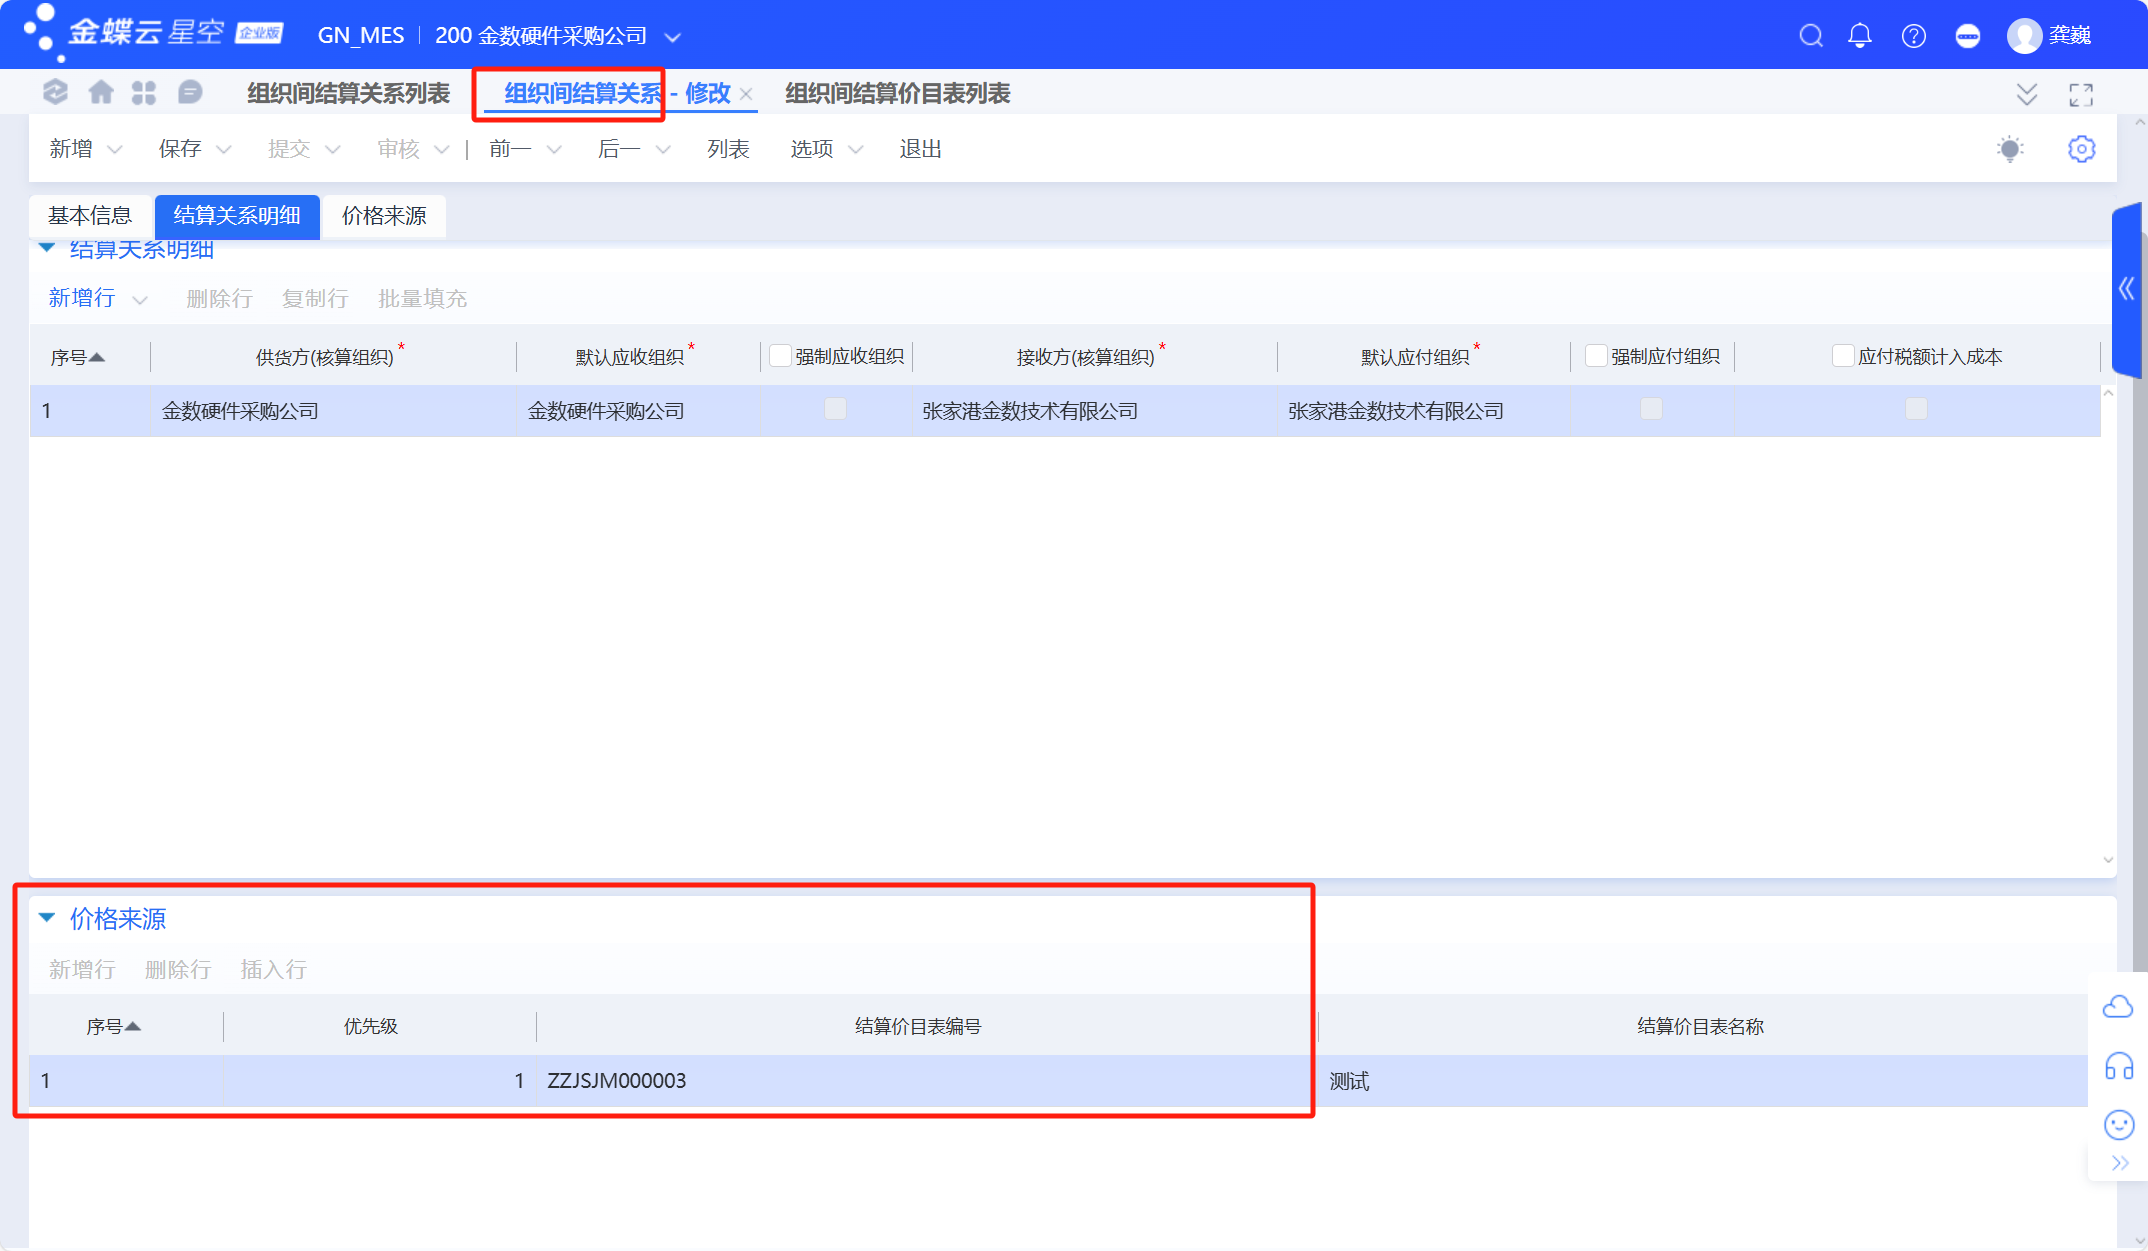
Task: Open the app grid menu icon
Action: [x=144, y=93]
